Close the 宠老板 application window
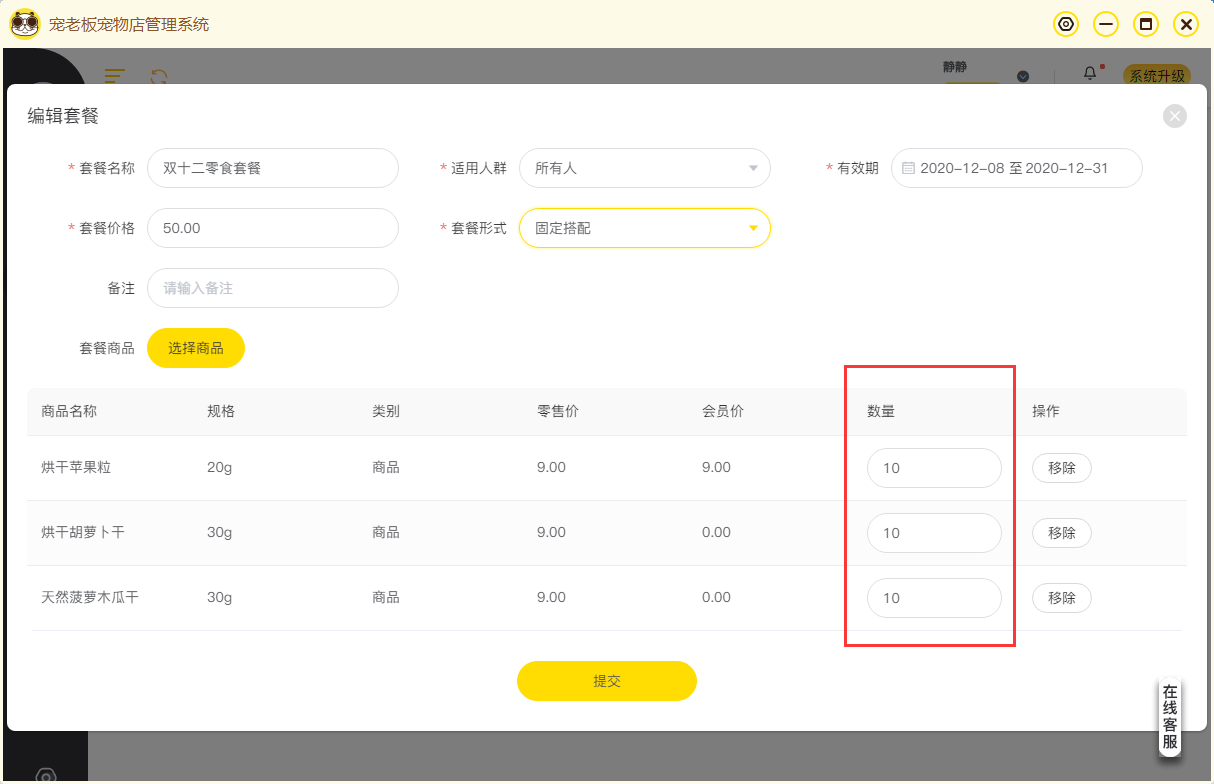Viewport: 1214px width, 784px height. tap(1186, 24)
